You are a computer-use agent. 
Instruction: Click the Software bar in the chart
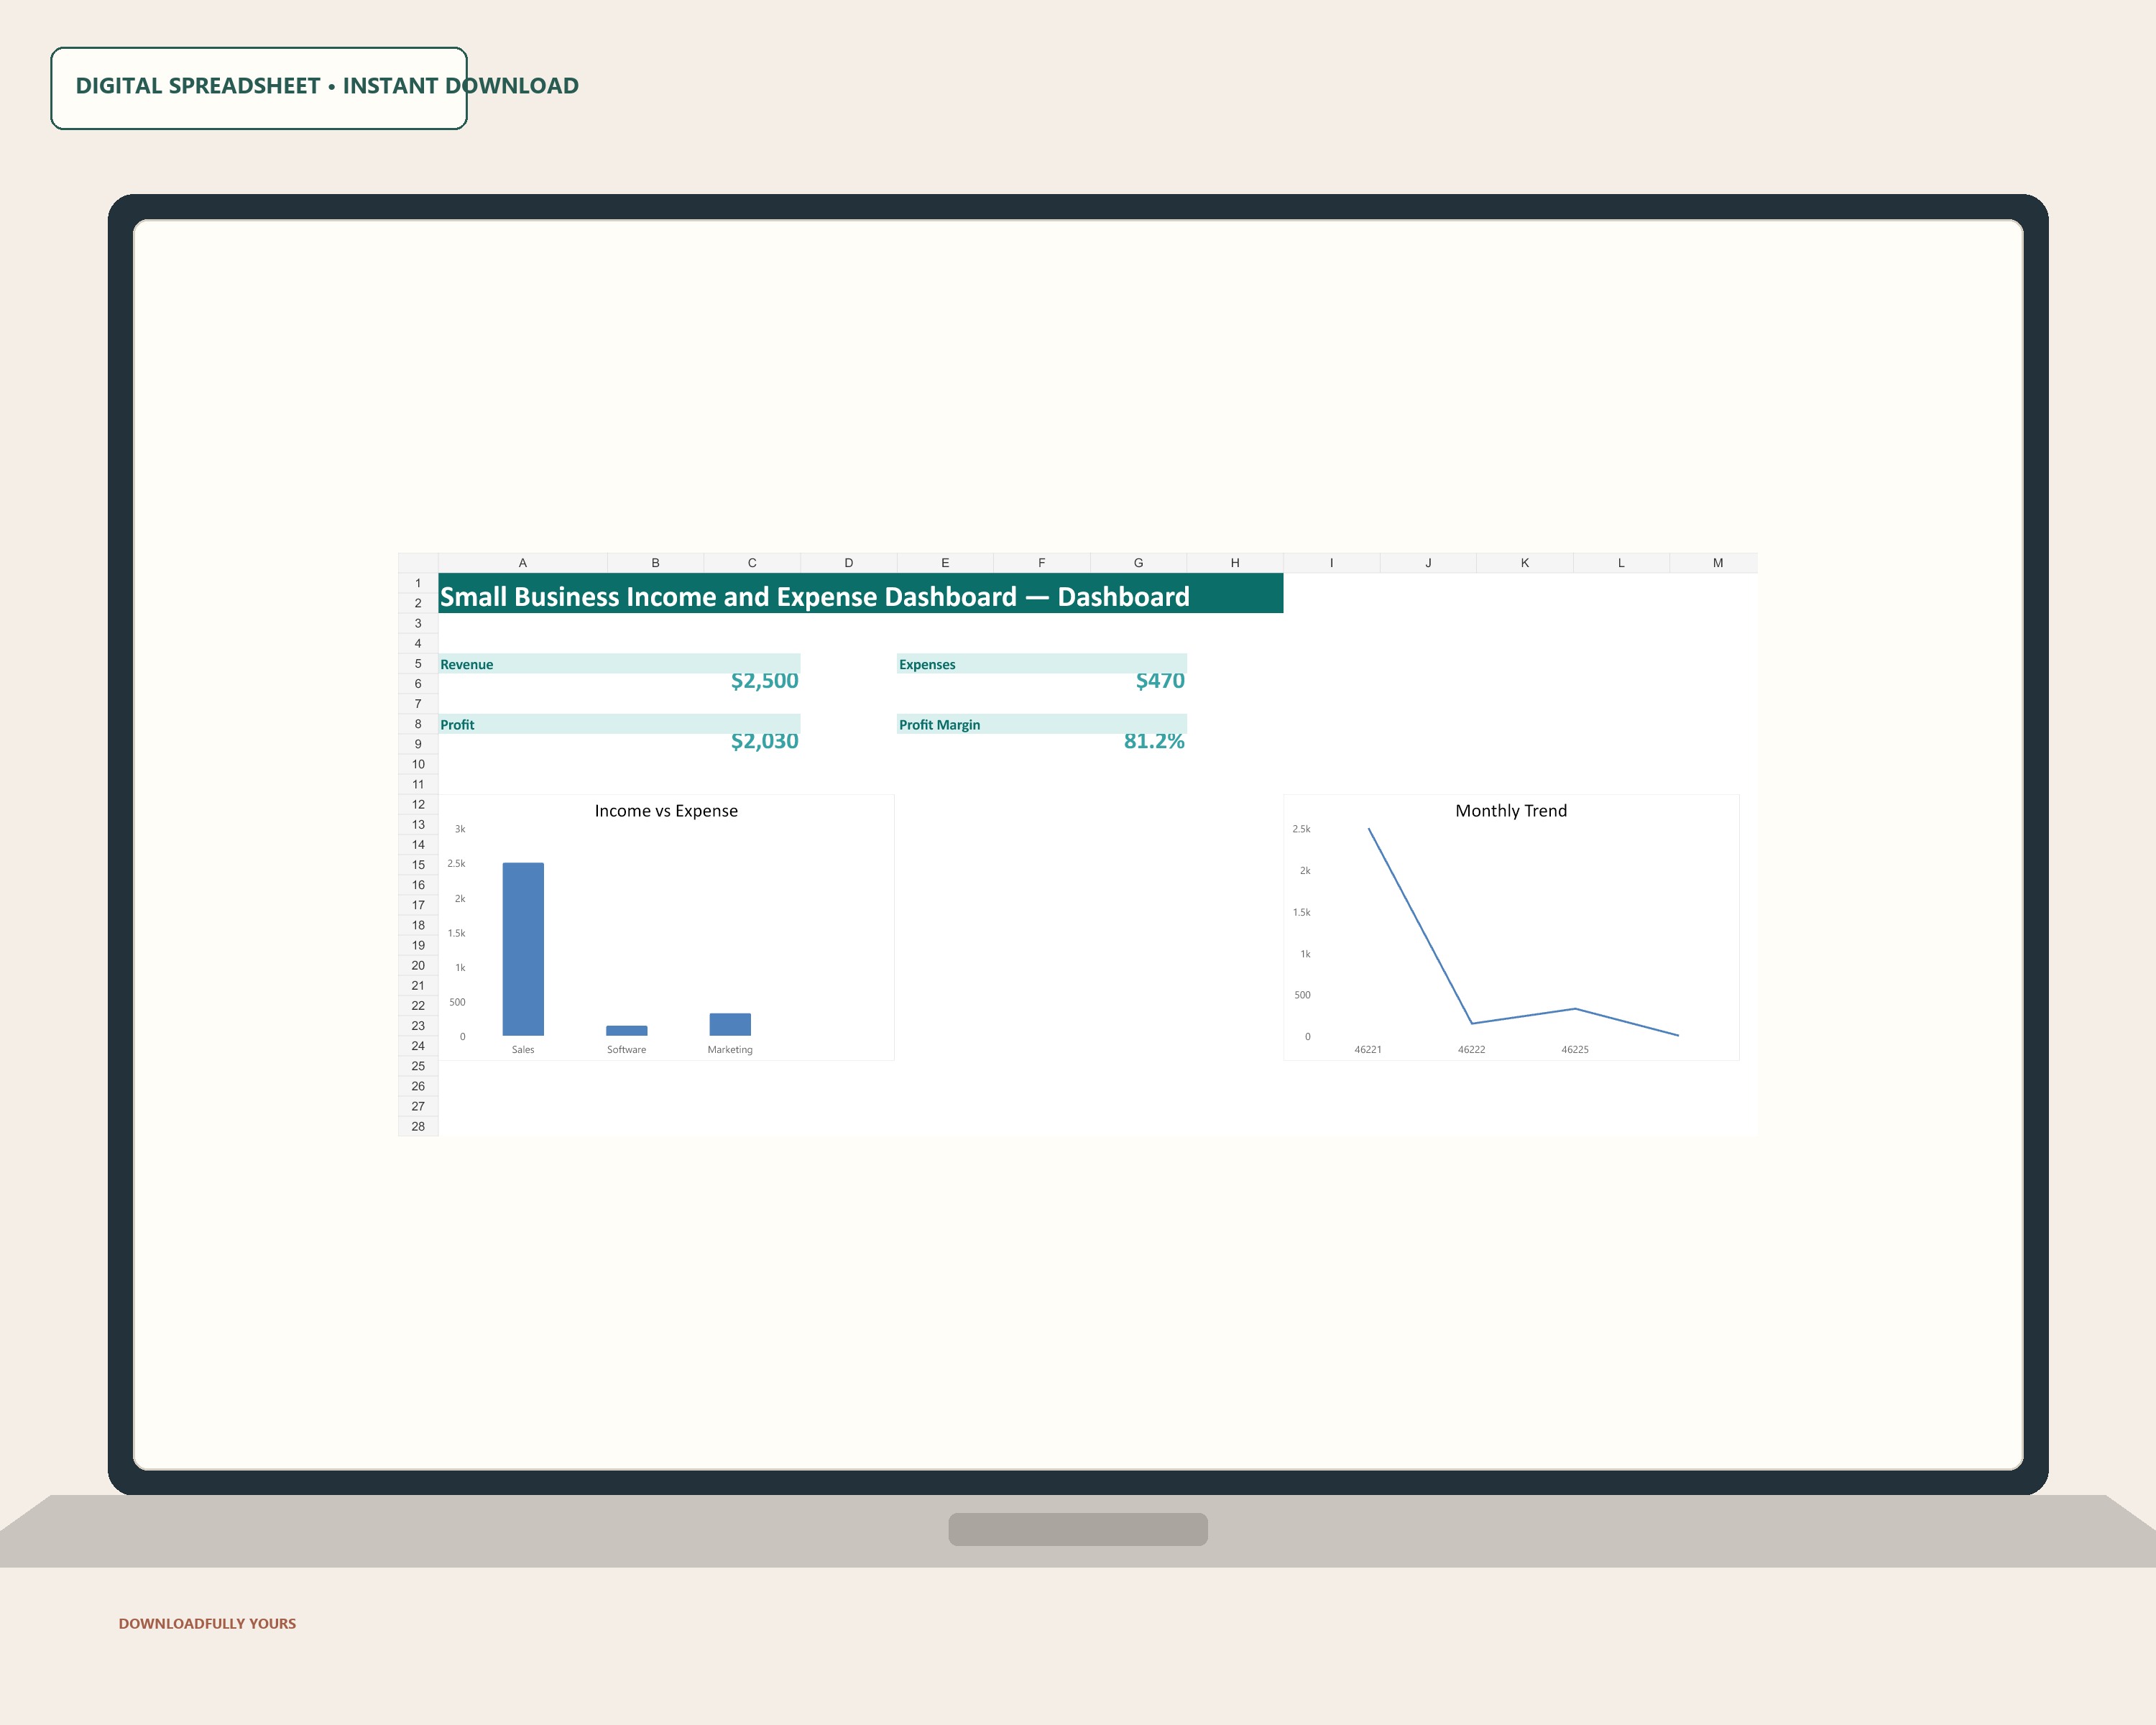[627, 1030]
